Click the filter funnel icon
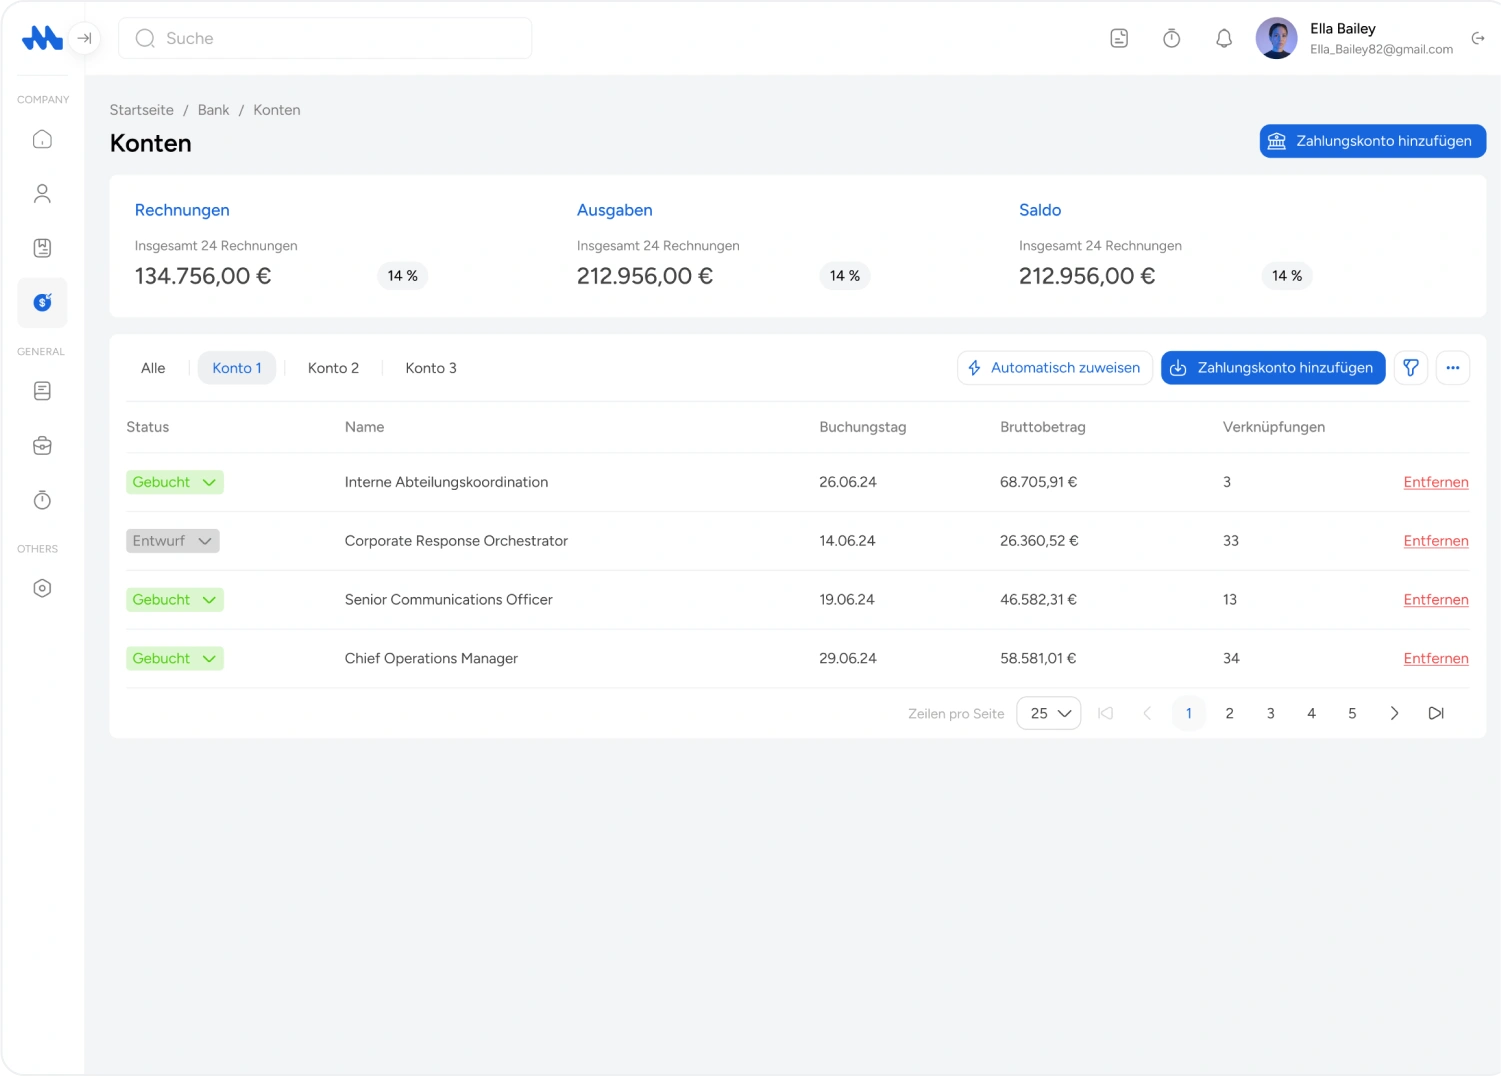Image resolution: width=1501 pixels, height=1077 pixels. 1410,368
